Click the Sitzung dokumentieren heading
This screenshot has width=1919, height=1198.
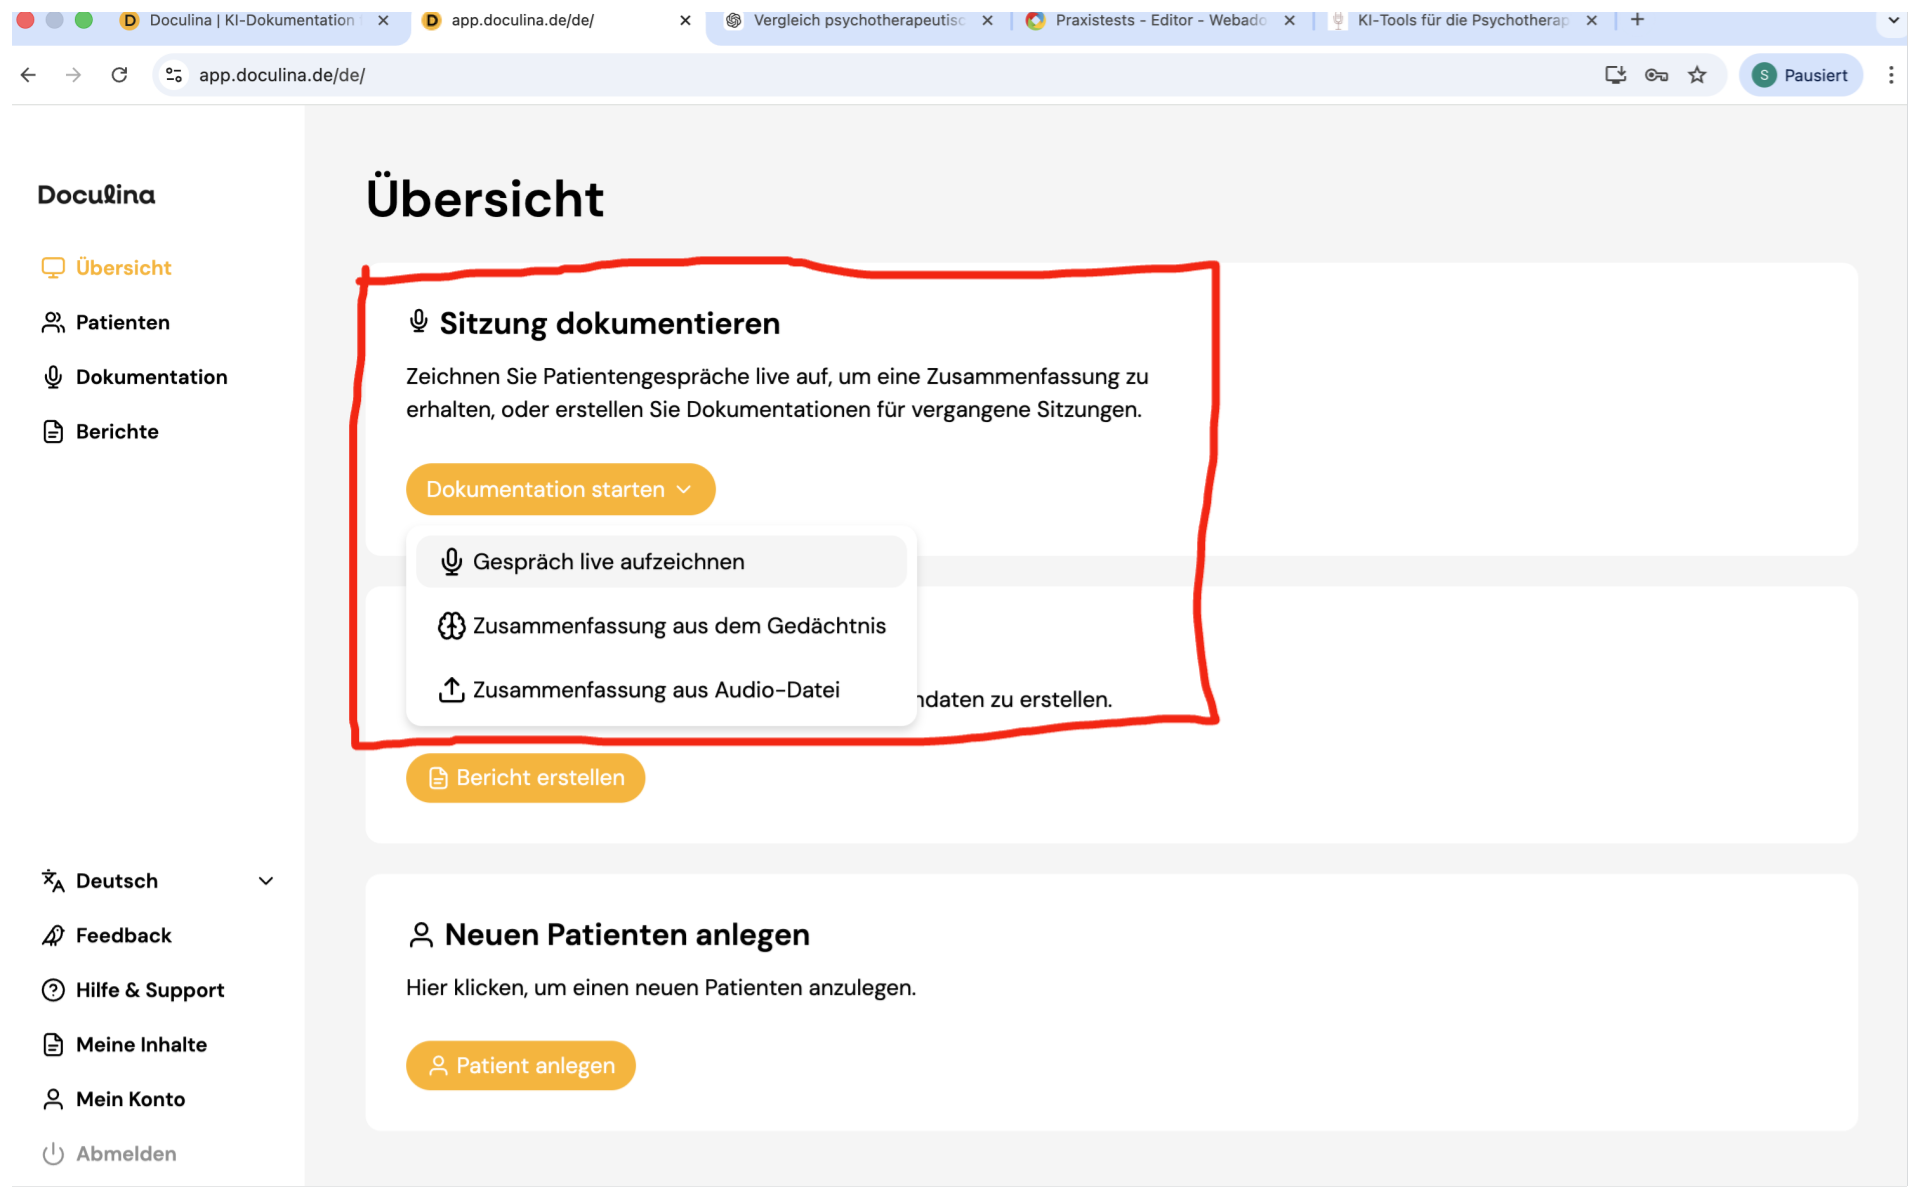[610, 323]
